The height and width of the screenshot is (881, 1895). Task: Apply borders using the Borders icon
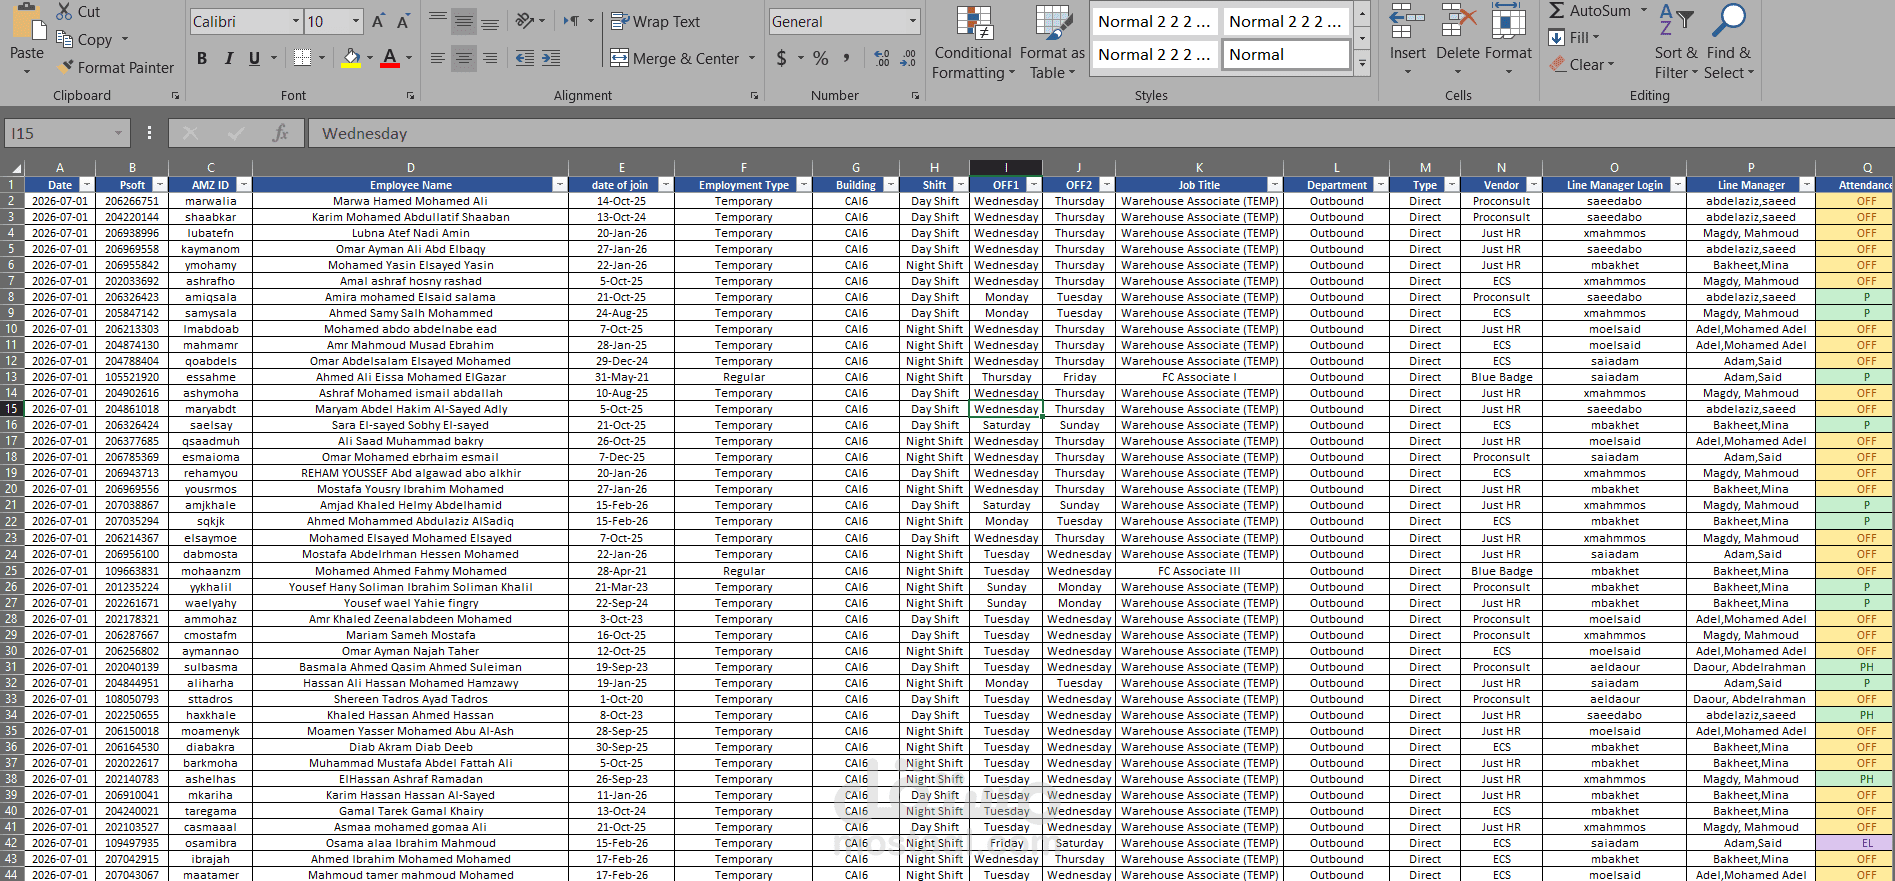(302, 58)
